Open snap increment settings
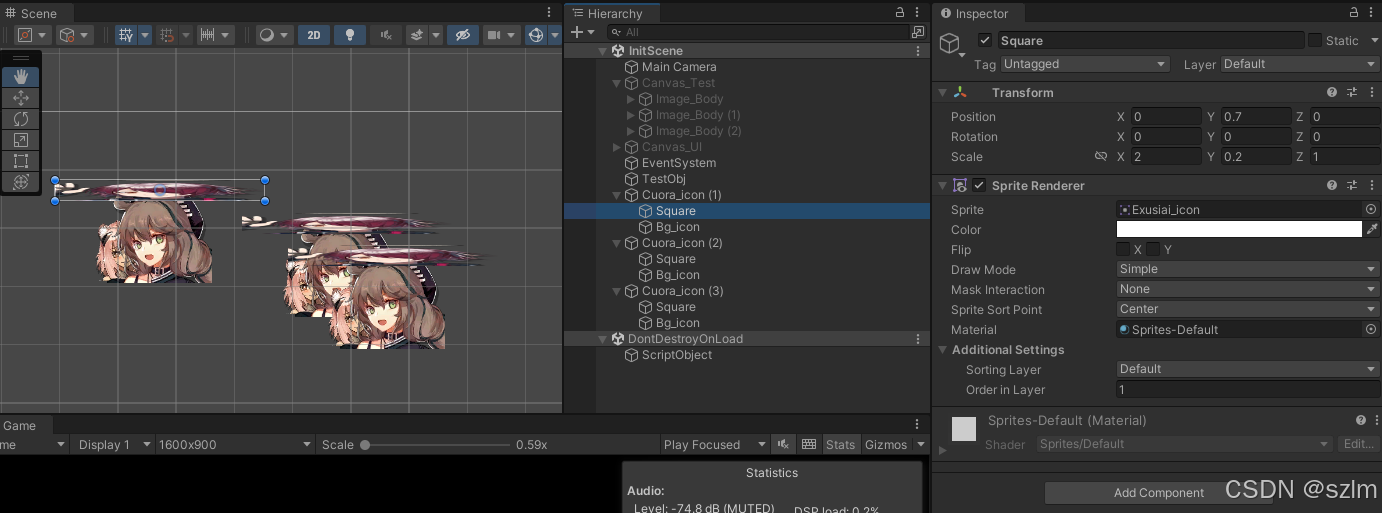This screenshot has height=513, width=1382. coord(216,35)
